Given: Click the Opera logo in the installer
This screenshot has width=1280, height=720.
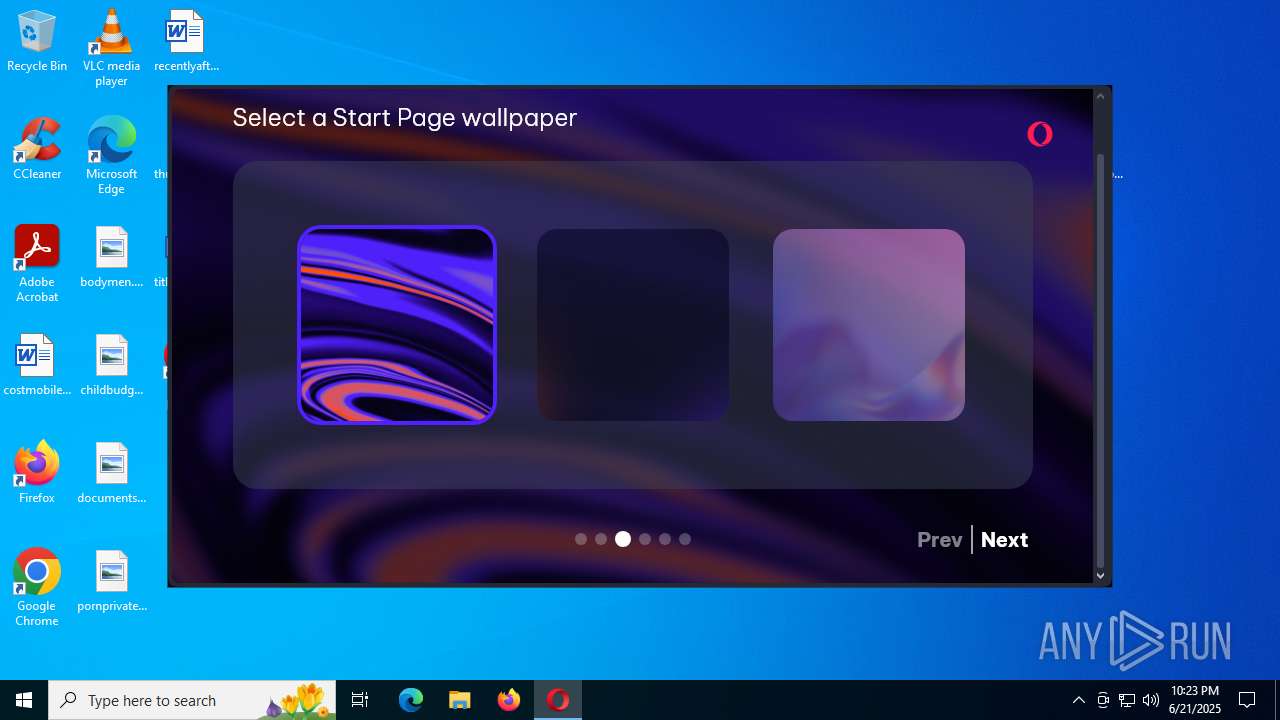Looking at the screenshot, I should pyautogui.click(x=1040, y=134).
